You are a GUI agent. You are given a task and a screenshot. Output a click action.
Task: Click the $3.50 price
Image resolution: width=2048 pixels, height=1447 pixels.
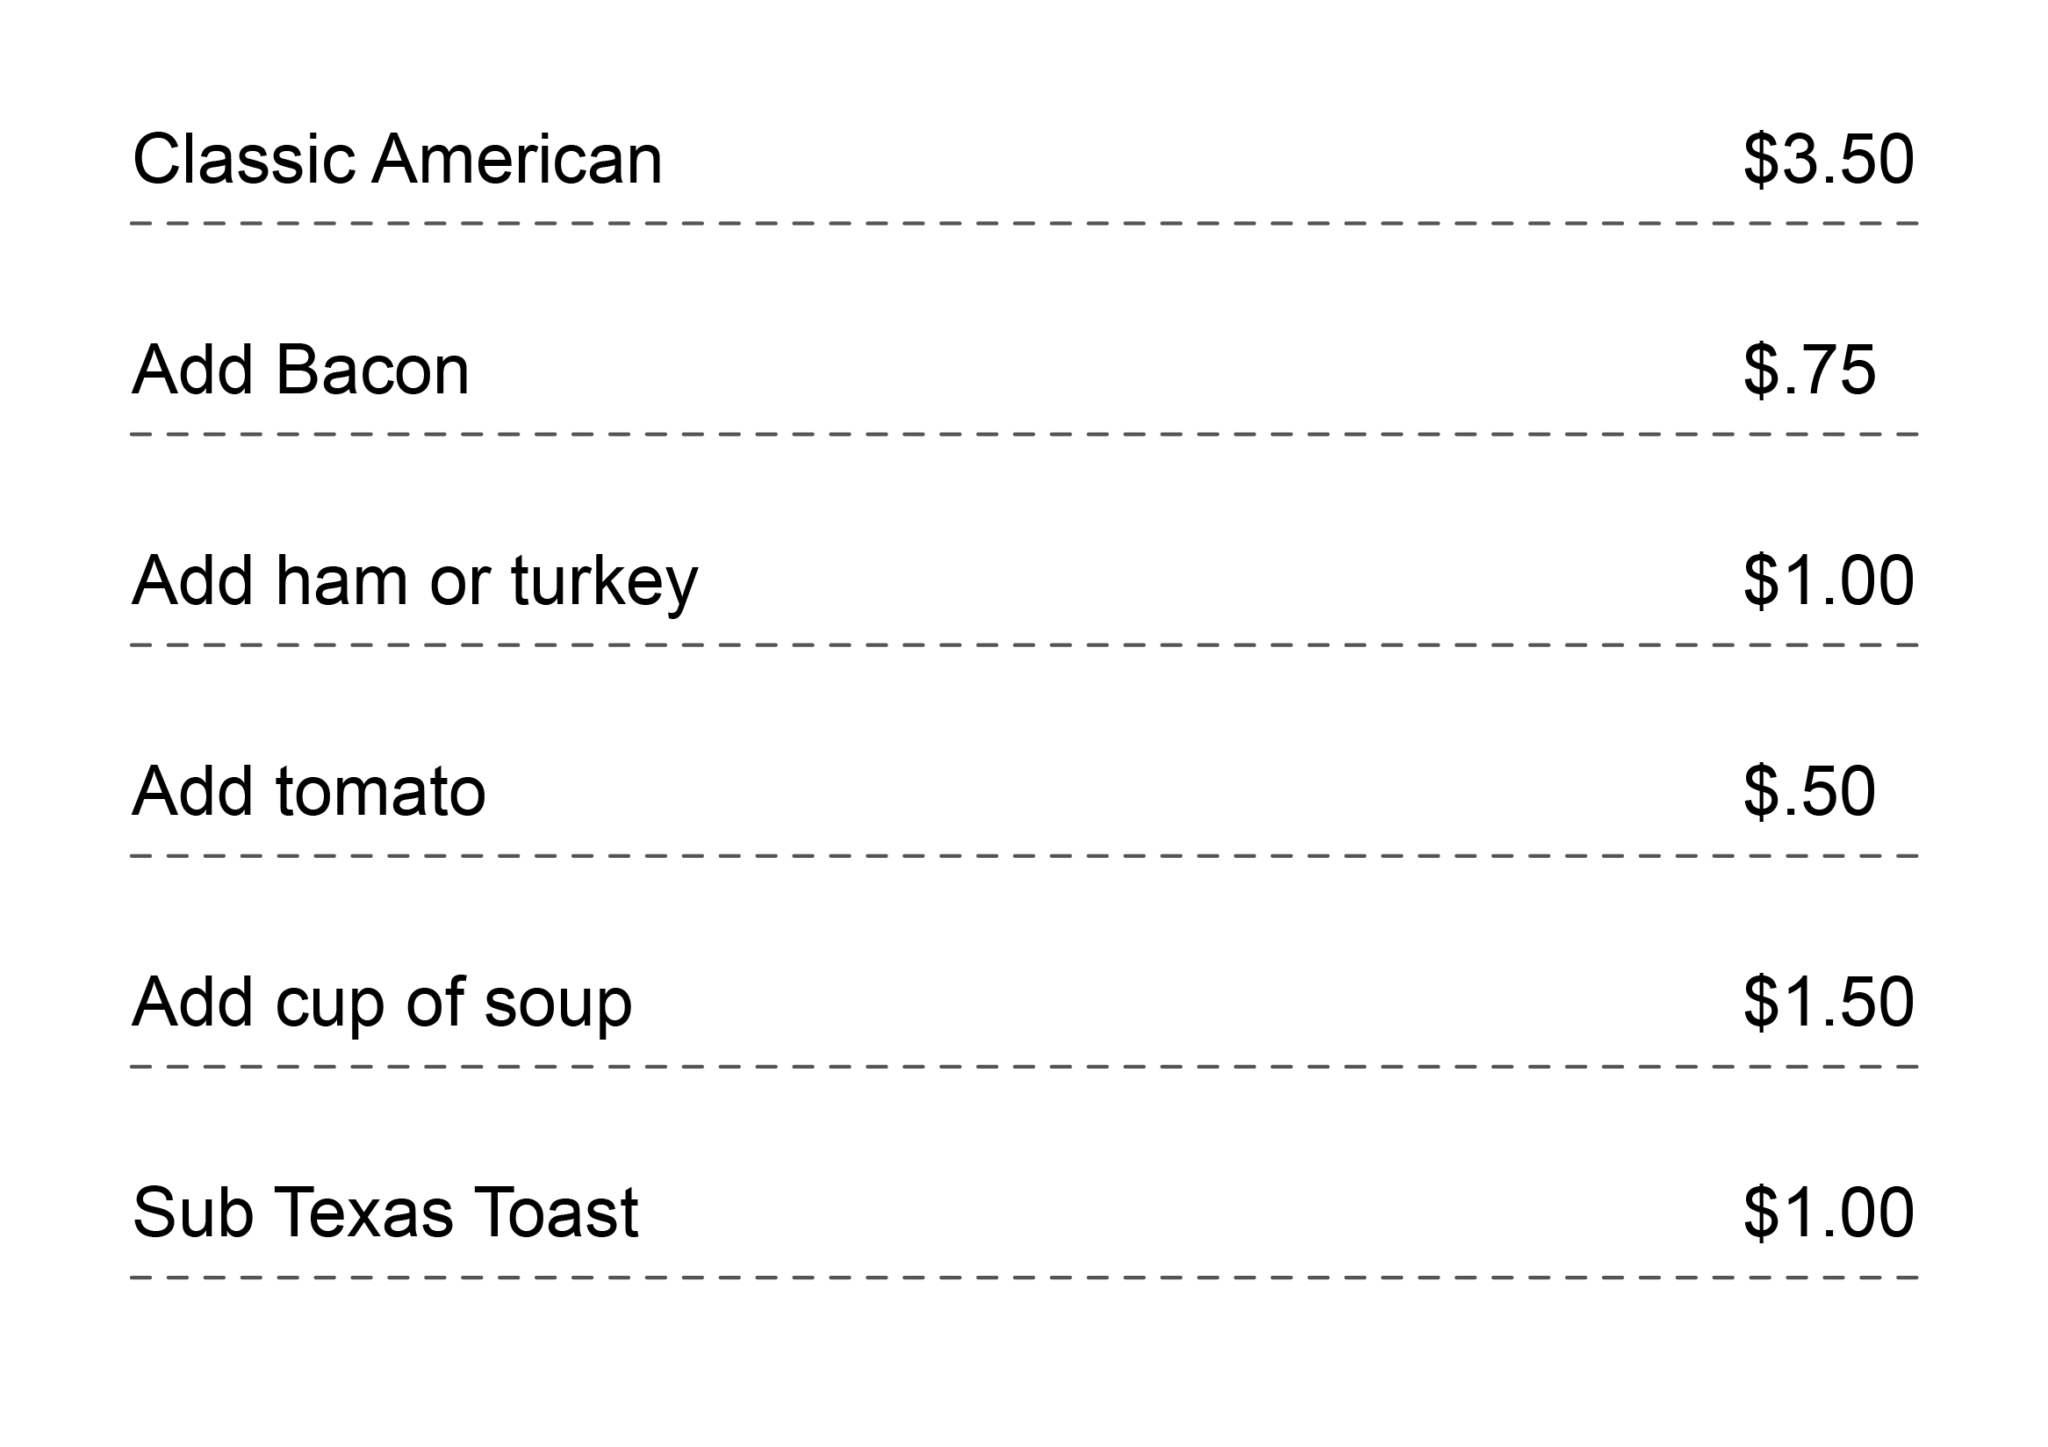[1828, 159]
